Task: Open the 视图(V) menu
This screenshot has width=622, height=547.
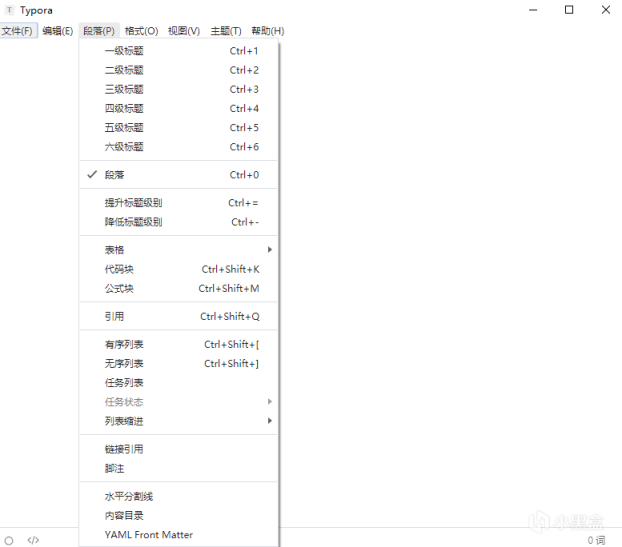Action: pyautogui.click(x=184, y=31)
